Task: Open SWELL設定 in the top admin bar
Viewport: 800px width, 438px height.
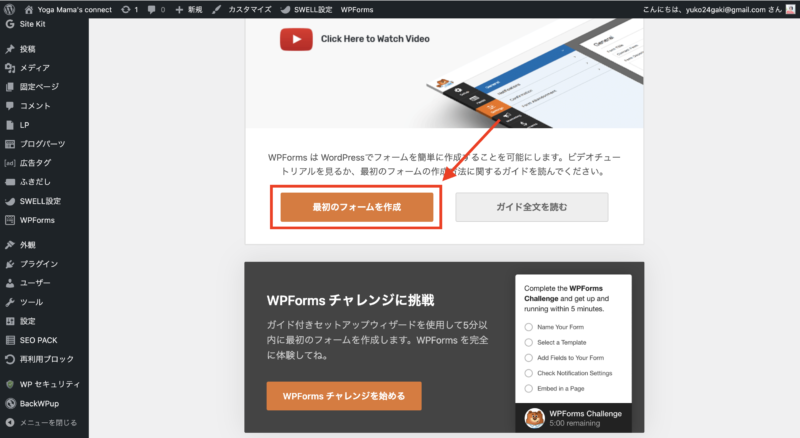Action: 306,10
